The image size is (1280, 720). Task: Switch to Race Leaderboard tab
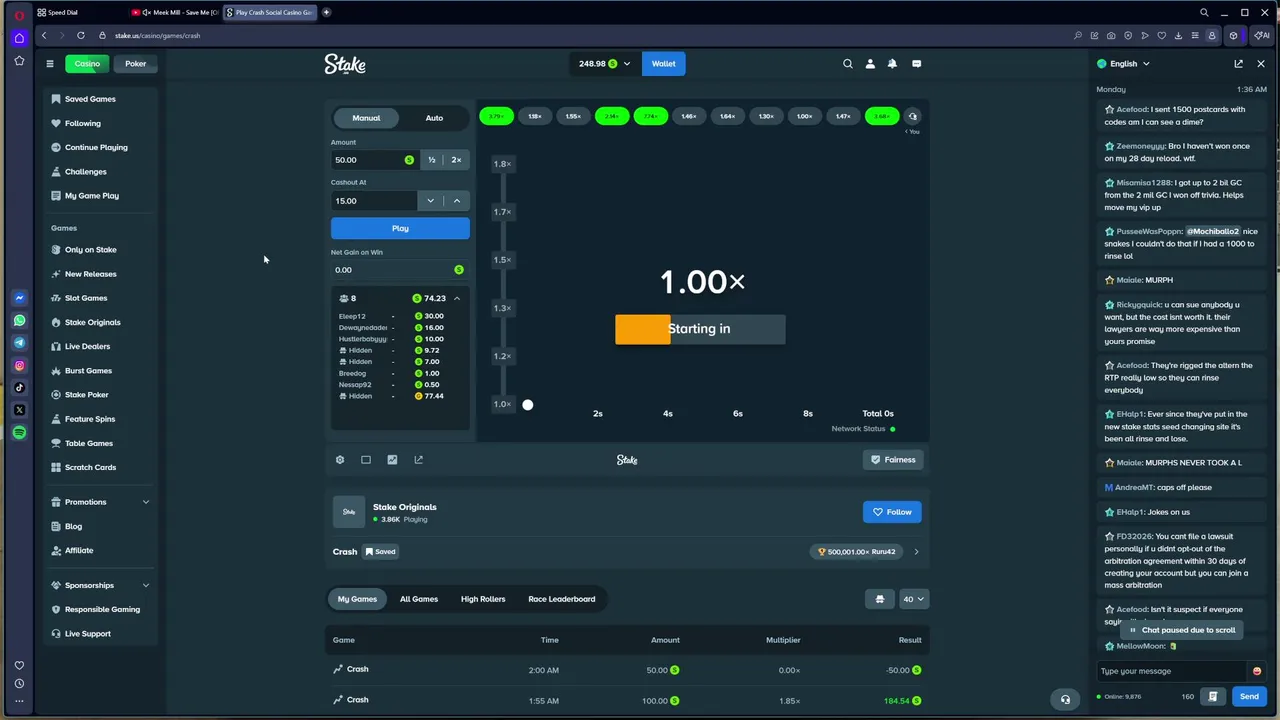pyautogui.click(x=562, y=599)
